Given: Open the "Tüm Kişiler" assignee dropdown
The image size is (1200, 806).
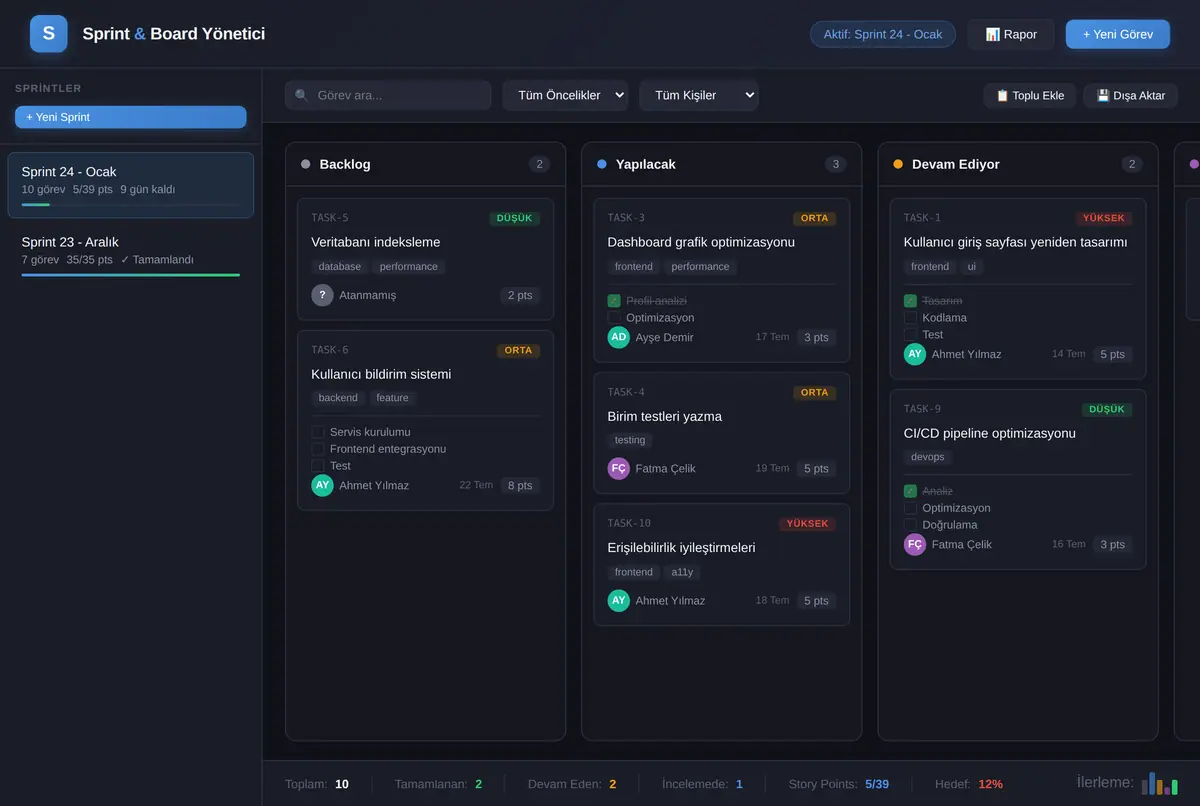Looking at the screenshot, I should 699,95.
